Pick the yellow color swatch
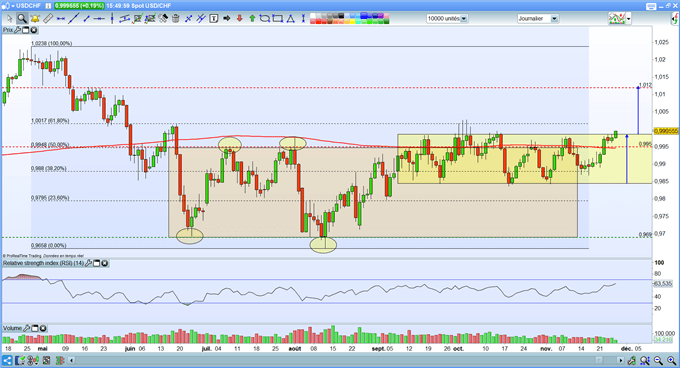 point(353,21)
